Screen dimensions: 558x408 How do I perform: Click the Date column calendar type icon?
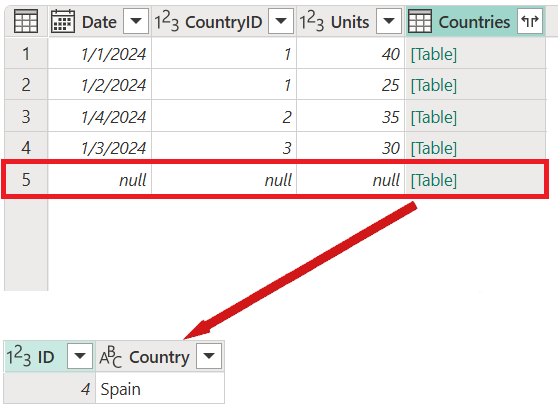pyautogui.click(x=63, y=21)
